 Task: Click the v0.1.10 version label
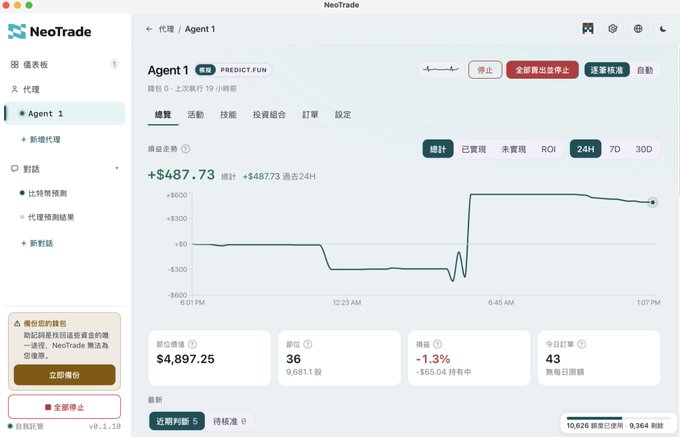tap(105, 426)
